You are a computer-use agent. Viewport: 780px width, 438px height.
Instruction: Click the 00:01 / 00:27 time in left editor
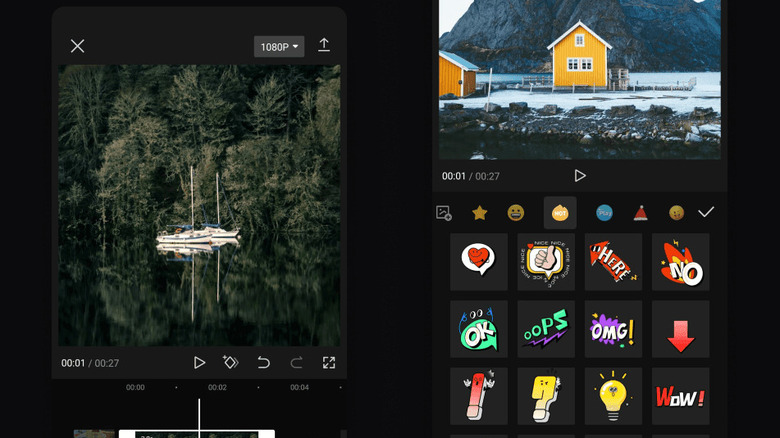coord(90,363)
